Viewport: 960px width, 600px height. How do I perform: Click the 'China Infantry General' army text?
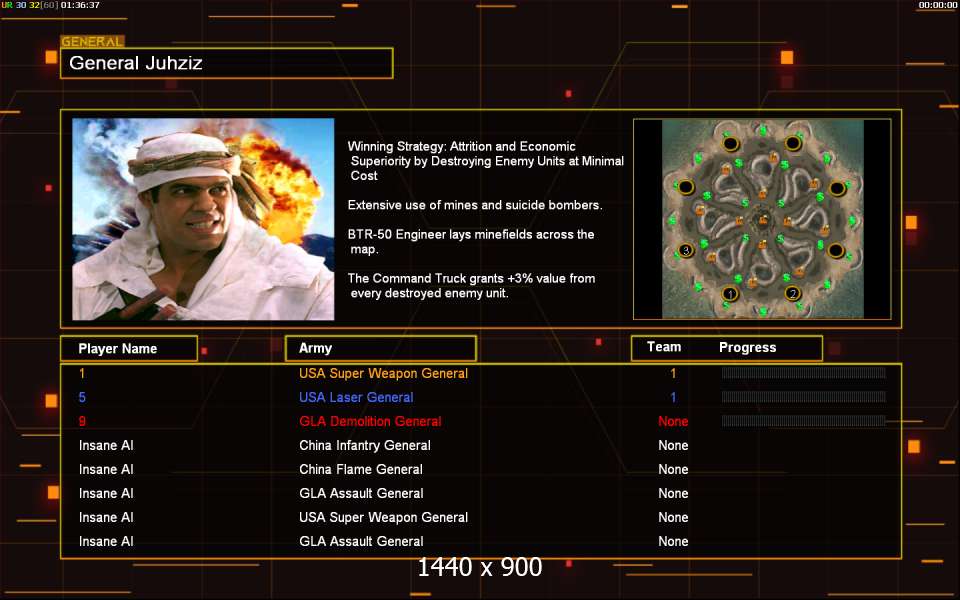click(x=365, y=445)
